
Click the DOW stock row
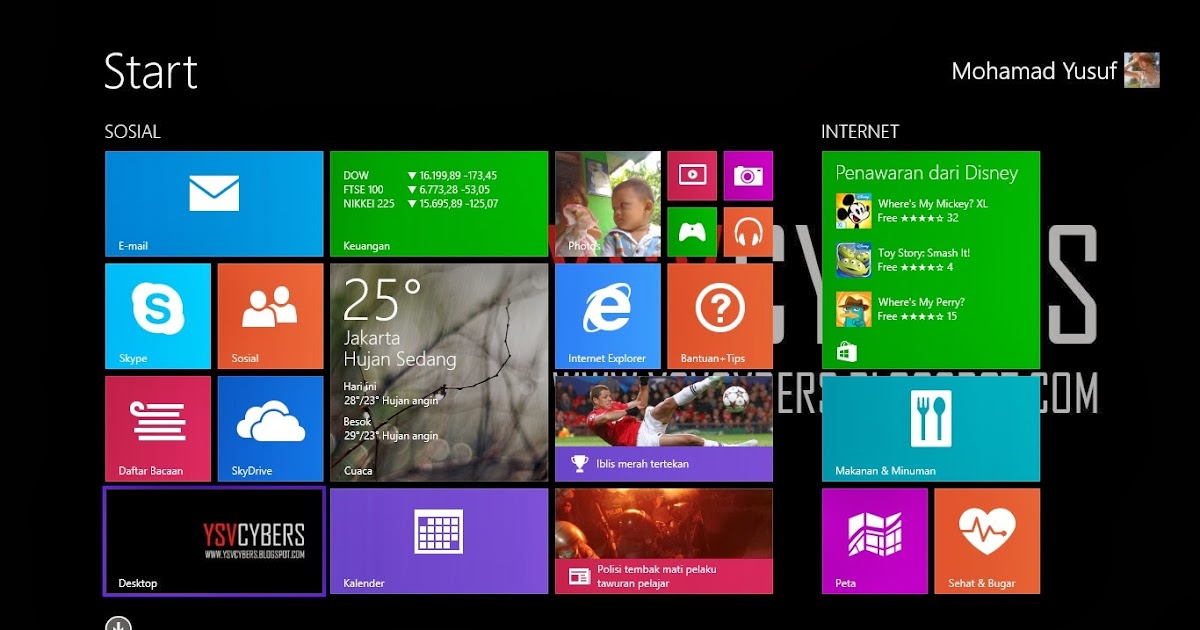[420, 175]
